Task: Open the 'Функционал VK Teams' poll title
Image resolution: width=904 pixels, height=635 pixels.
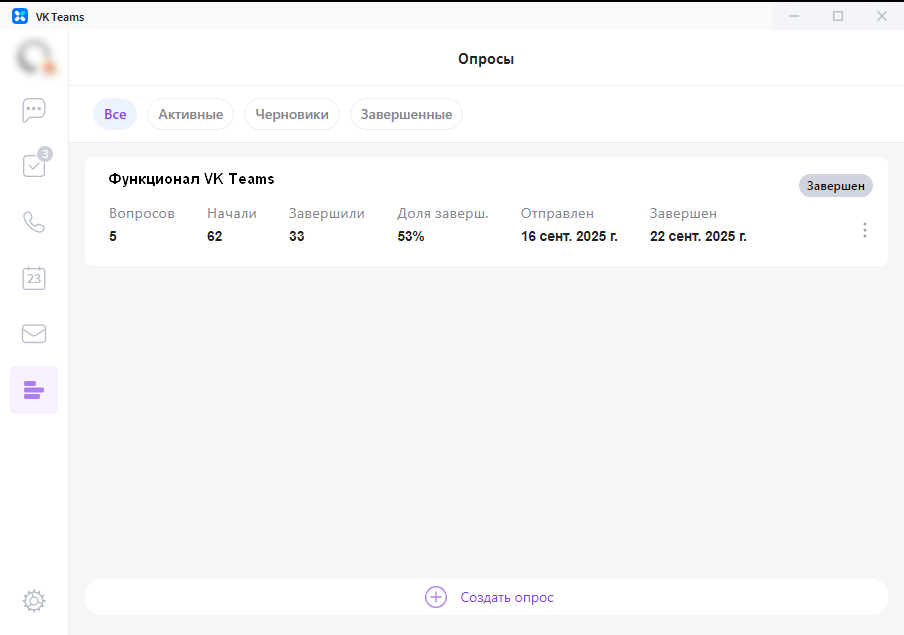Action: (x=191, y=179)
